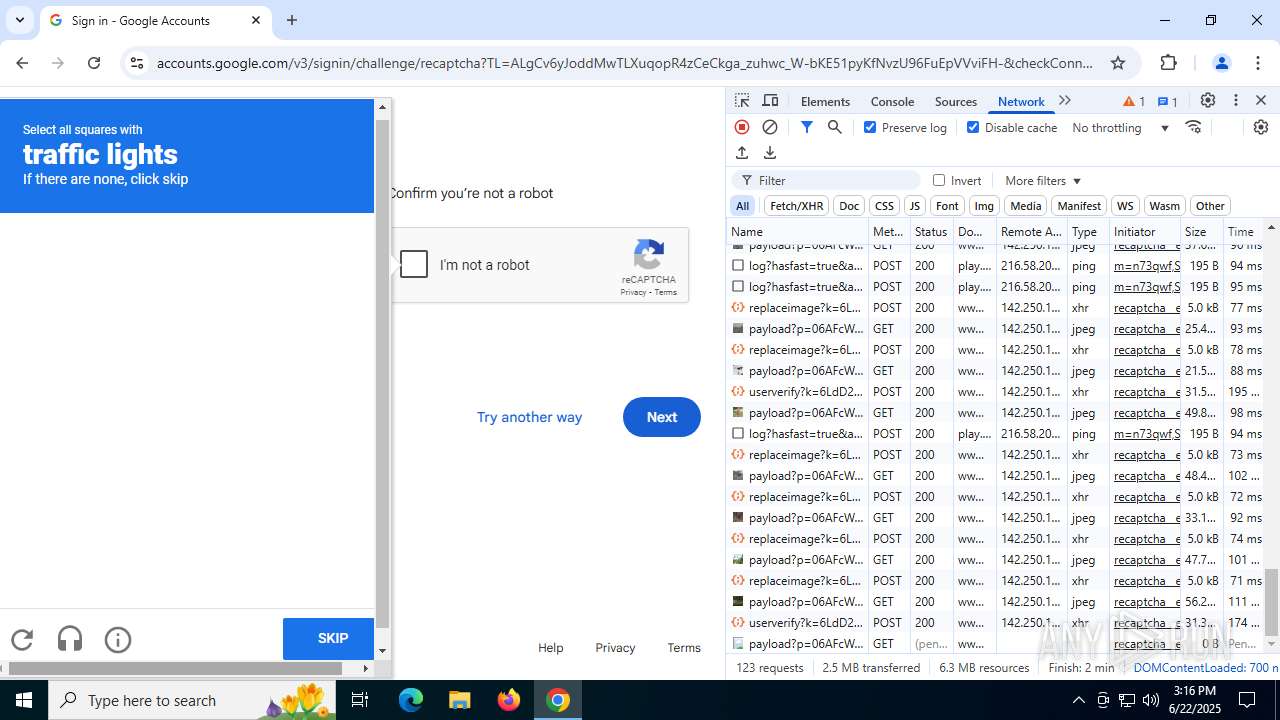Open Chrome three-dot menu
This screenshot has width=1280, height=720.
[x=1258, y=63]
